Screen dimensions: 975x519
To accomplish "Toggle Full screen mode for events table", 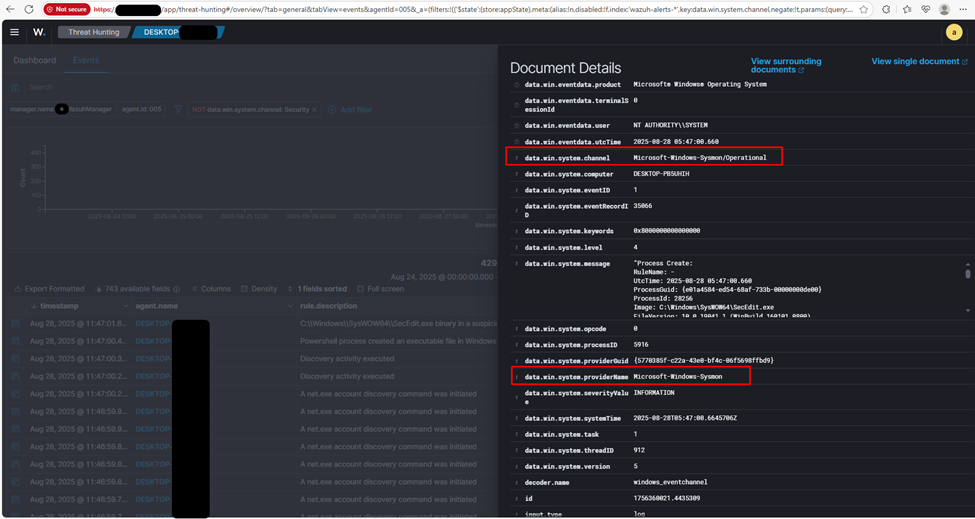I will pos(381,289).
